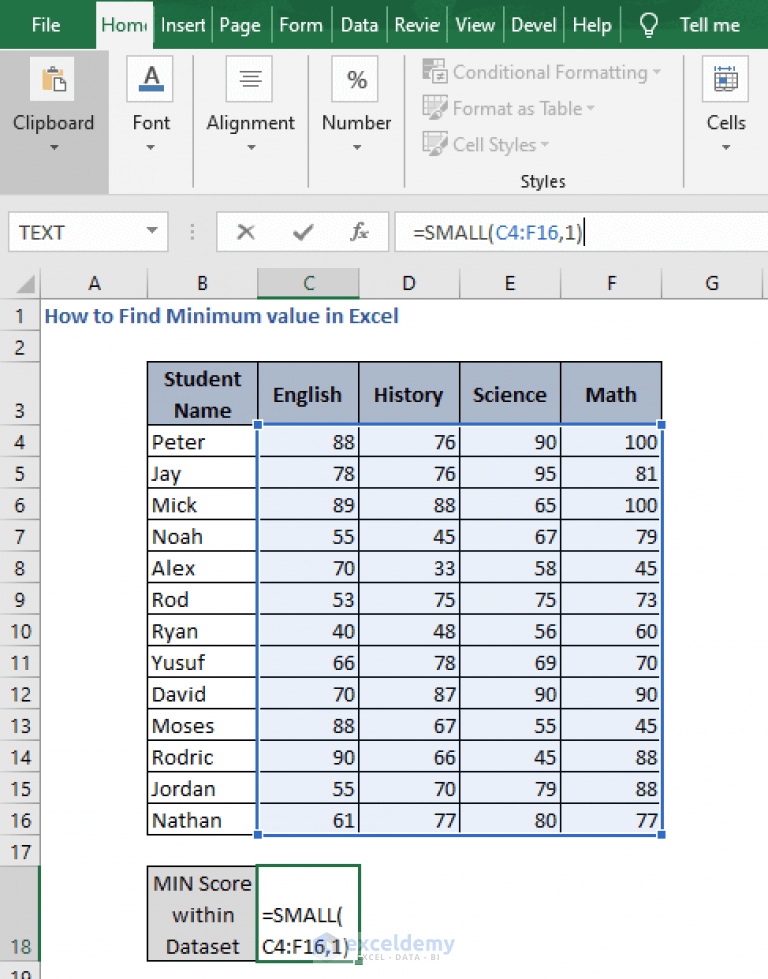Select Rod's English score 53

(308, 599)
